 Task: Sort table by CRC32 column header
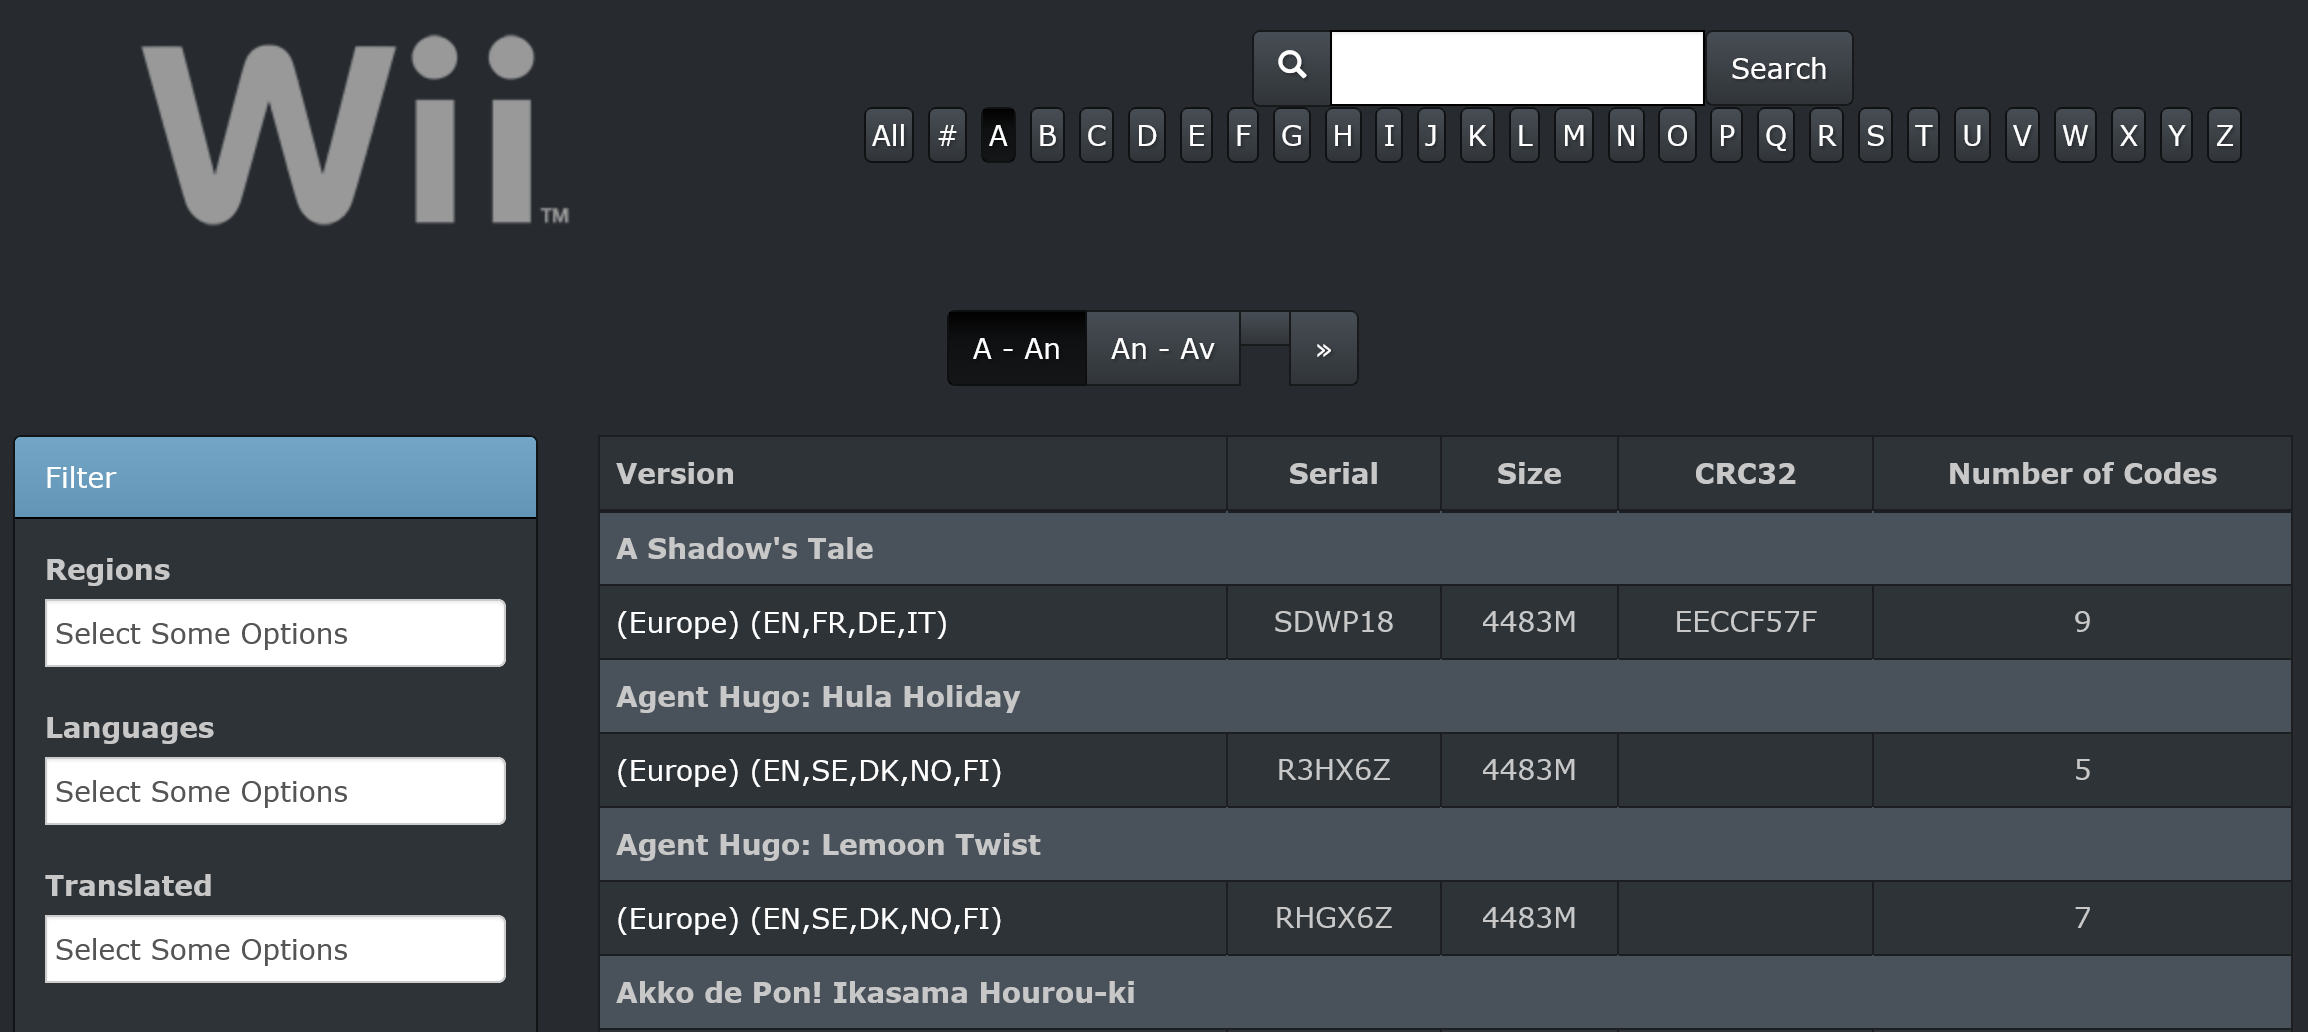pos(1745,474)
